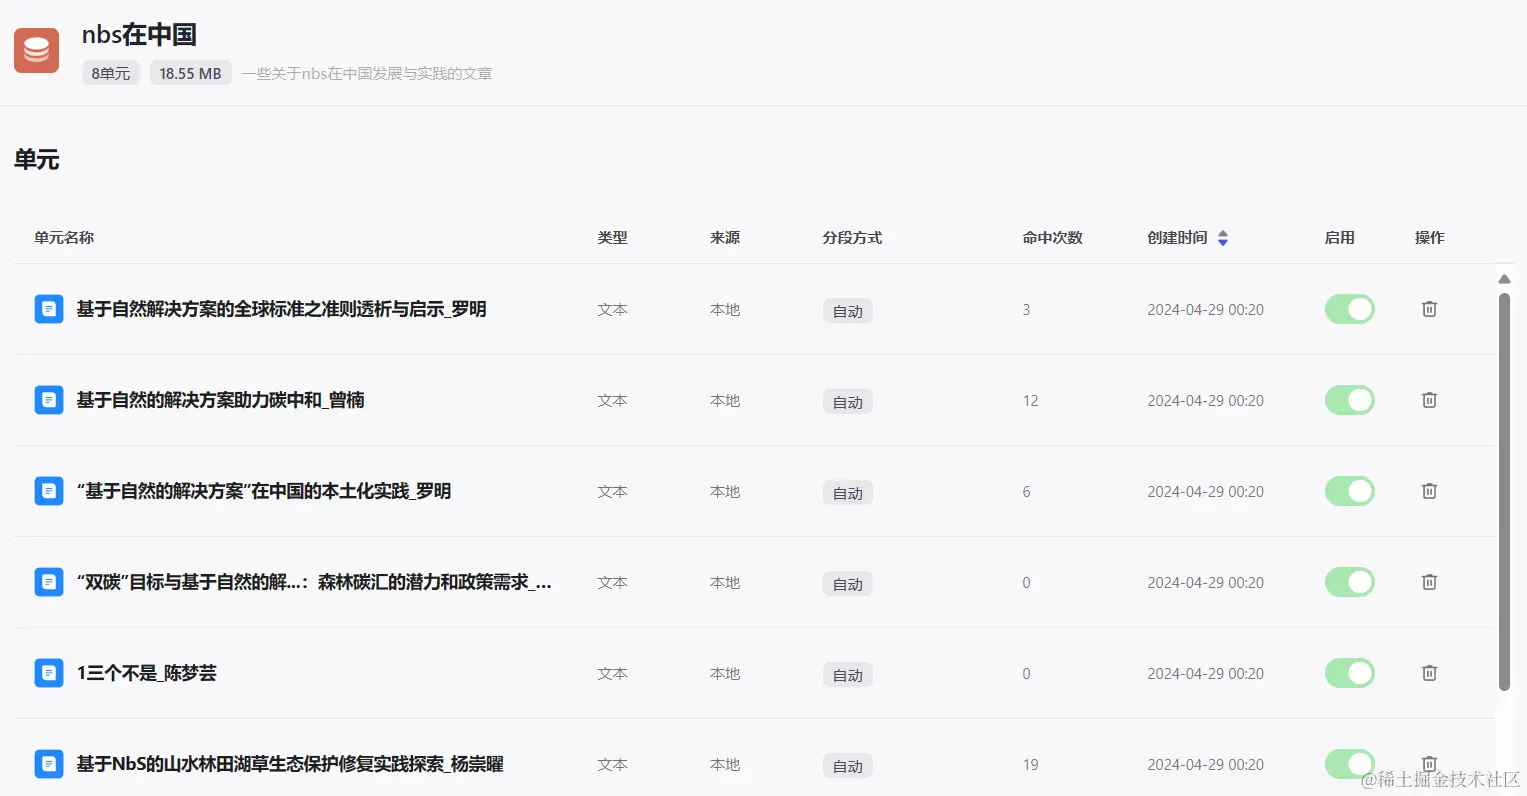Click document icon for “双碳”目标 row

point(49,582)
